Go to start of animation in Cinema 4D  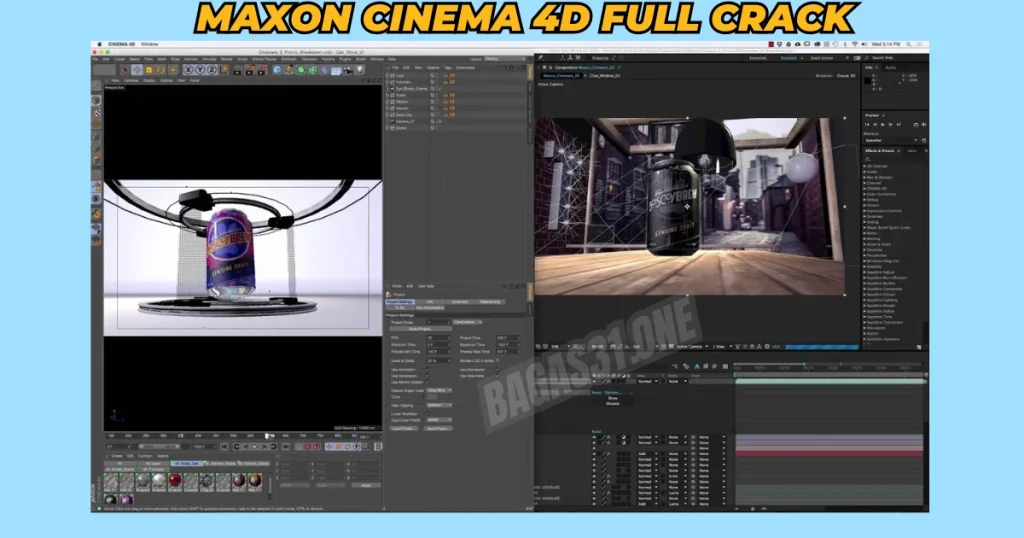[x=224, y=447]
